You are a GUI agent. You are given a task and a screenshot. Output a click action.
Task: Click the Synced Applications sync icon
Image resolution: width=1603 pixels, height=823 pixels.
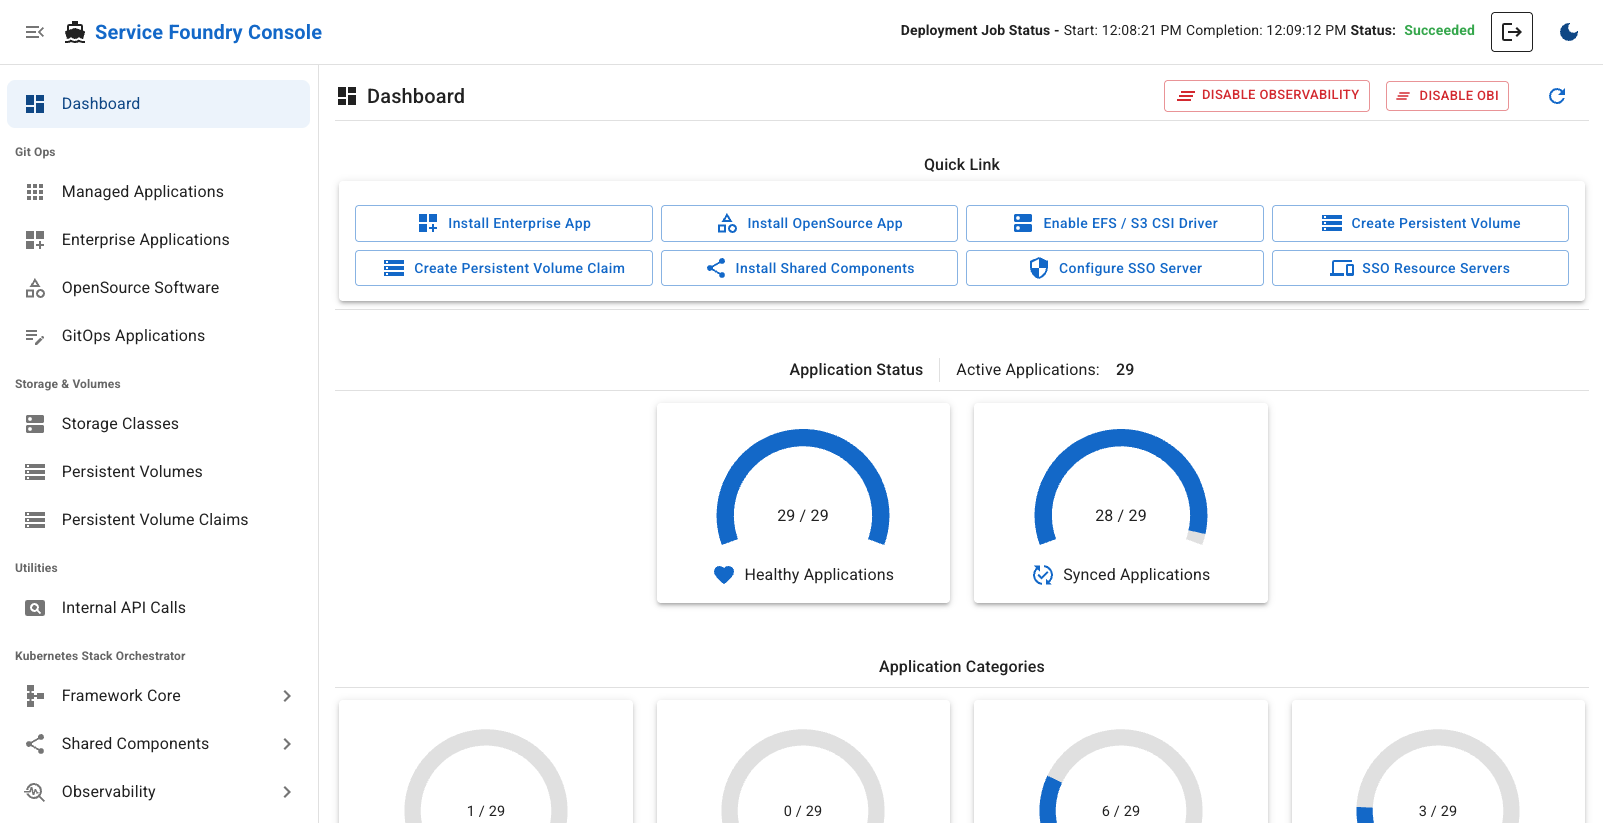[1042, 575]
